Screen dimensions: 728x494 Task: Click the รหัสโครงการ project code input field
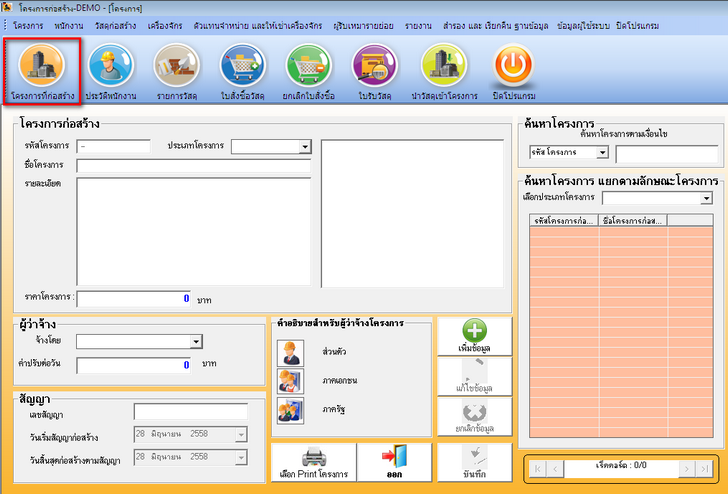point(113,147)
